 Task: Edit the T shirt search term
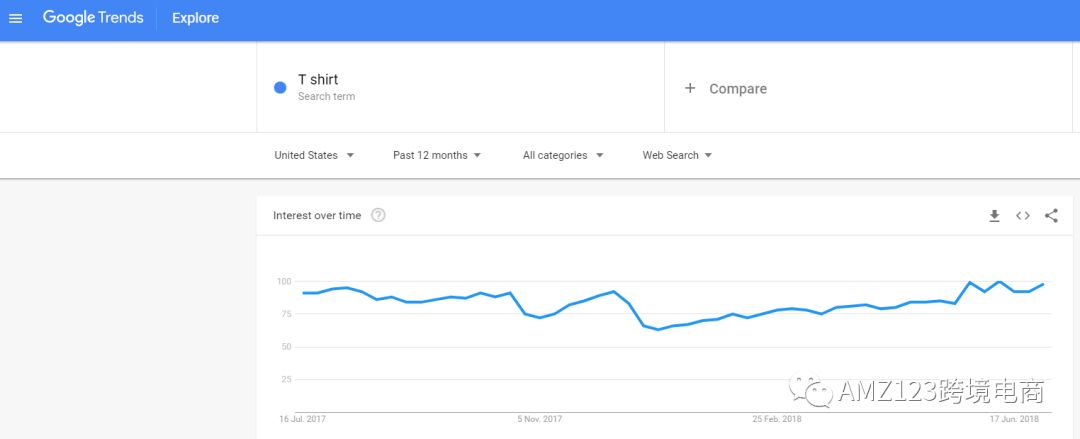tap(318, 80)
